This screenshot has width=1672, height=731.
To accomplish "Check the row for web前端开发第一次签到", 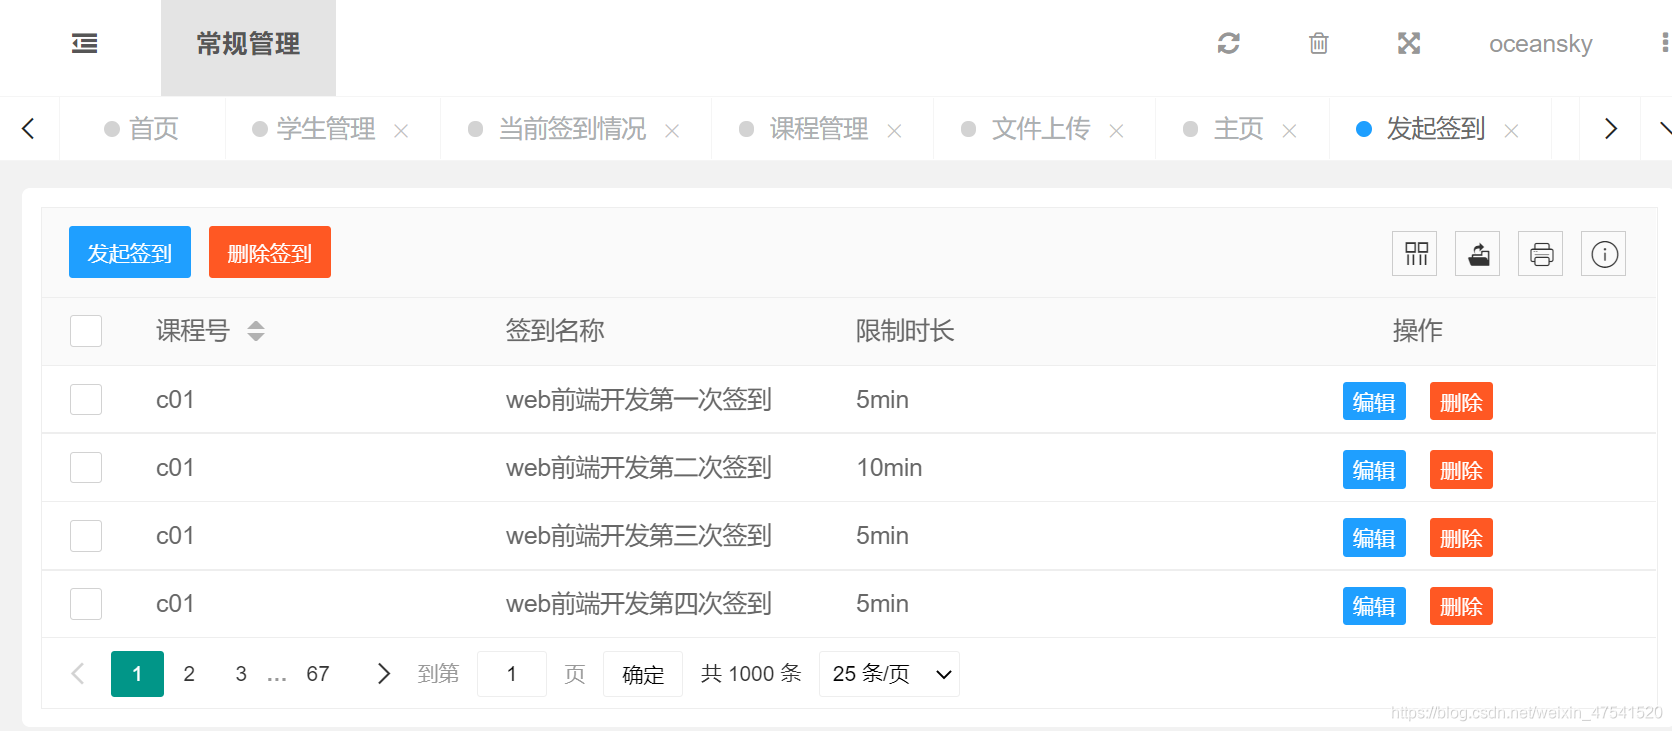I will 86,400.
